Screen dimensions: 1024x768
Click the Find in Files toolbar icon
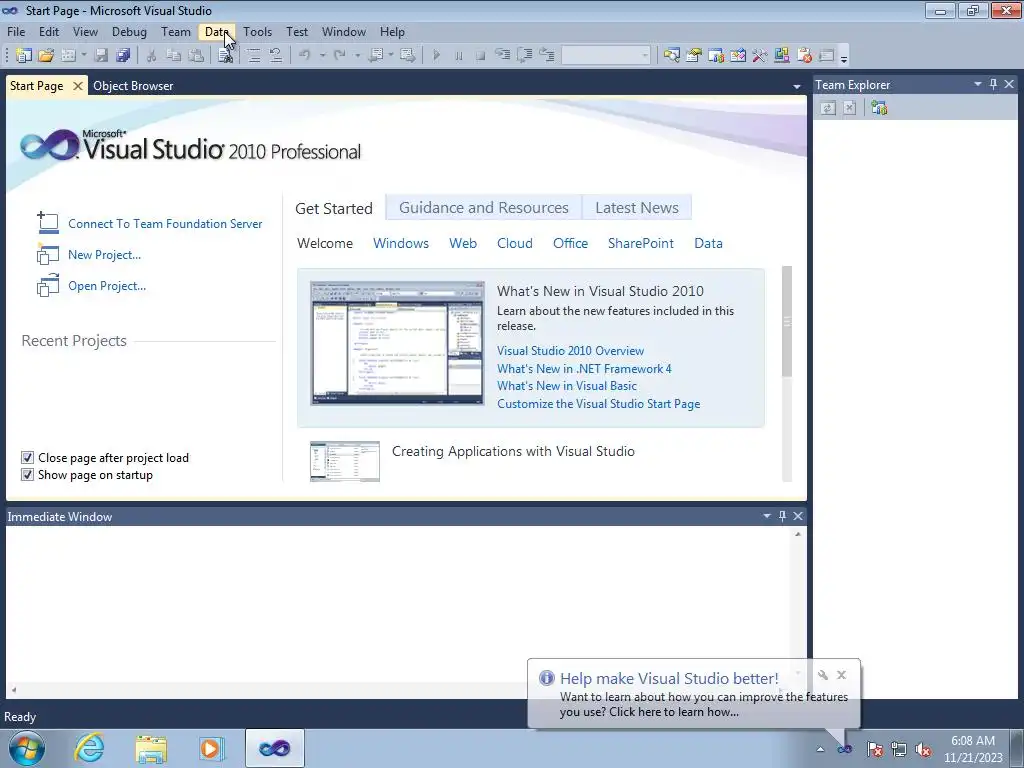point(225,56)
